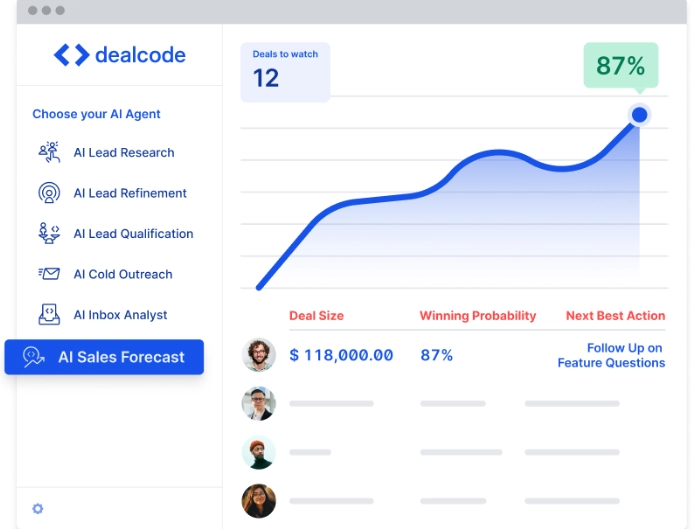The image size is (691, 529).
Task: Click the Choose your AI Agent heading
Action: pos(97,114)
